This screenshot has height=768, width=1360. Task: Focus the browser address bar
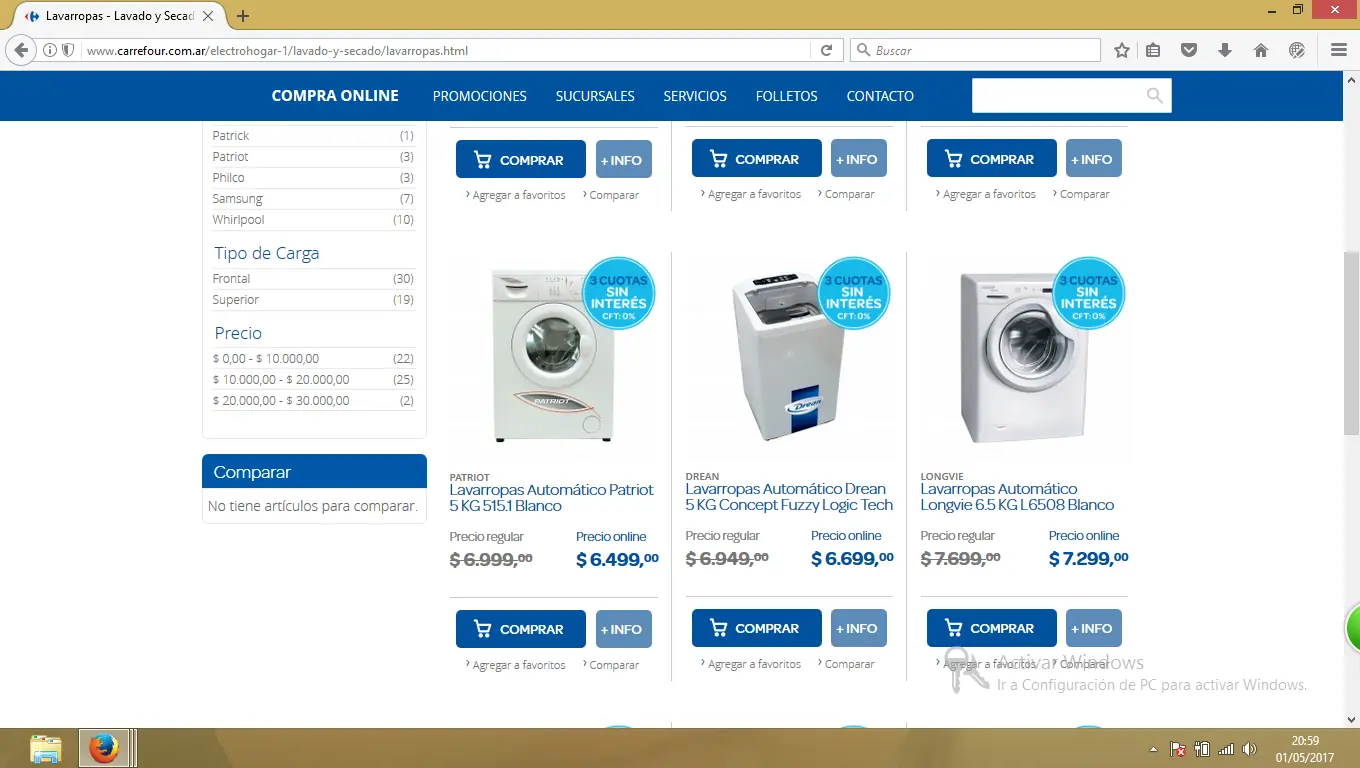446,50
